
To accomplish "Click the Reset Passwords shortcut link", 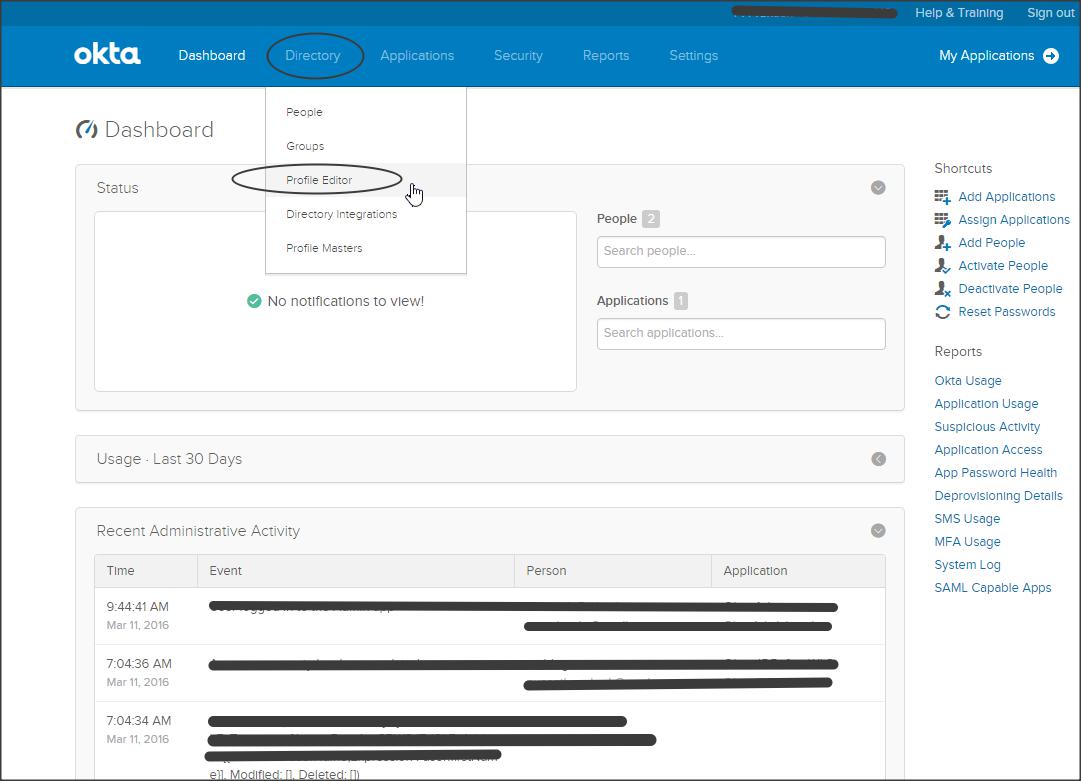I will point(1007,312).
